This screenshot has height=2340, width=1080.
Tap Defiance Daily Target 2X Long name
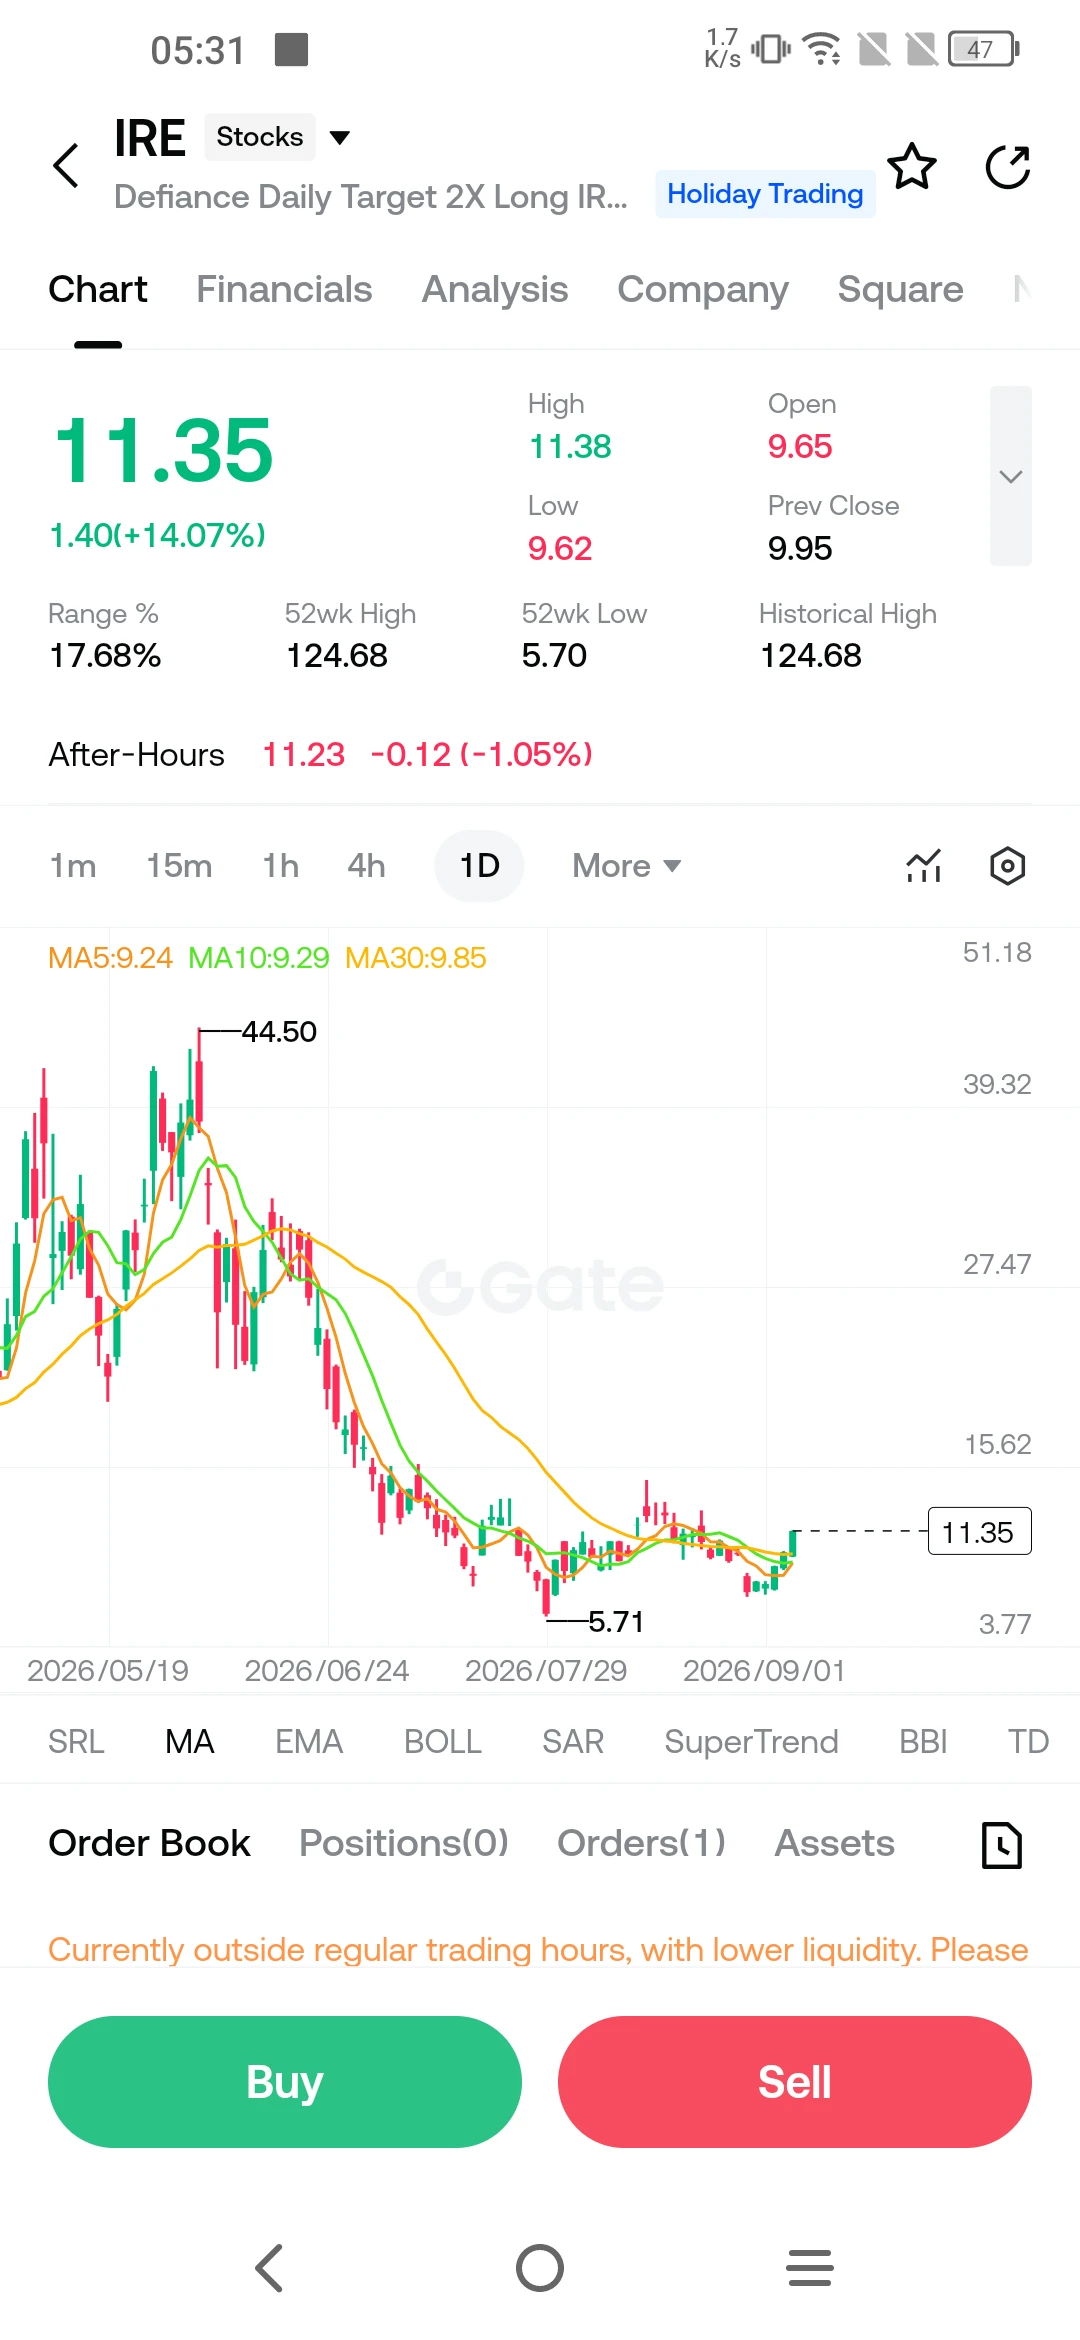click(371, 197)
